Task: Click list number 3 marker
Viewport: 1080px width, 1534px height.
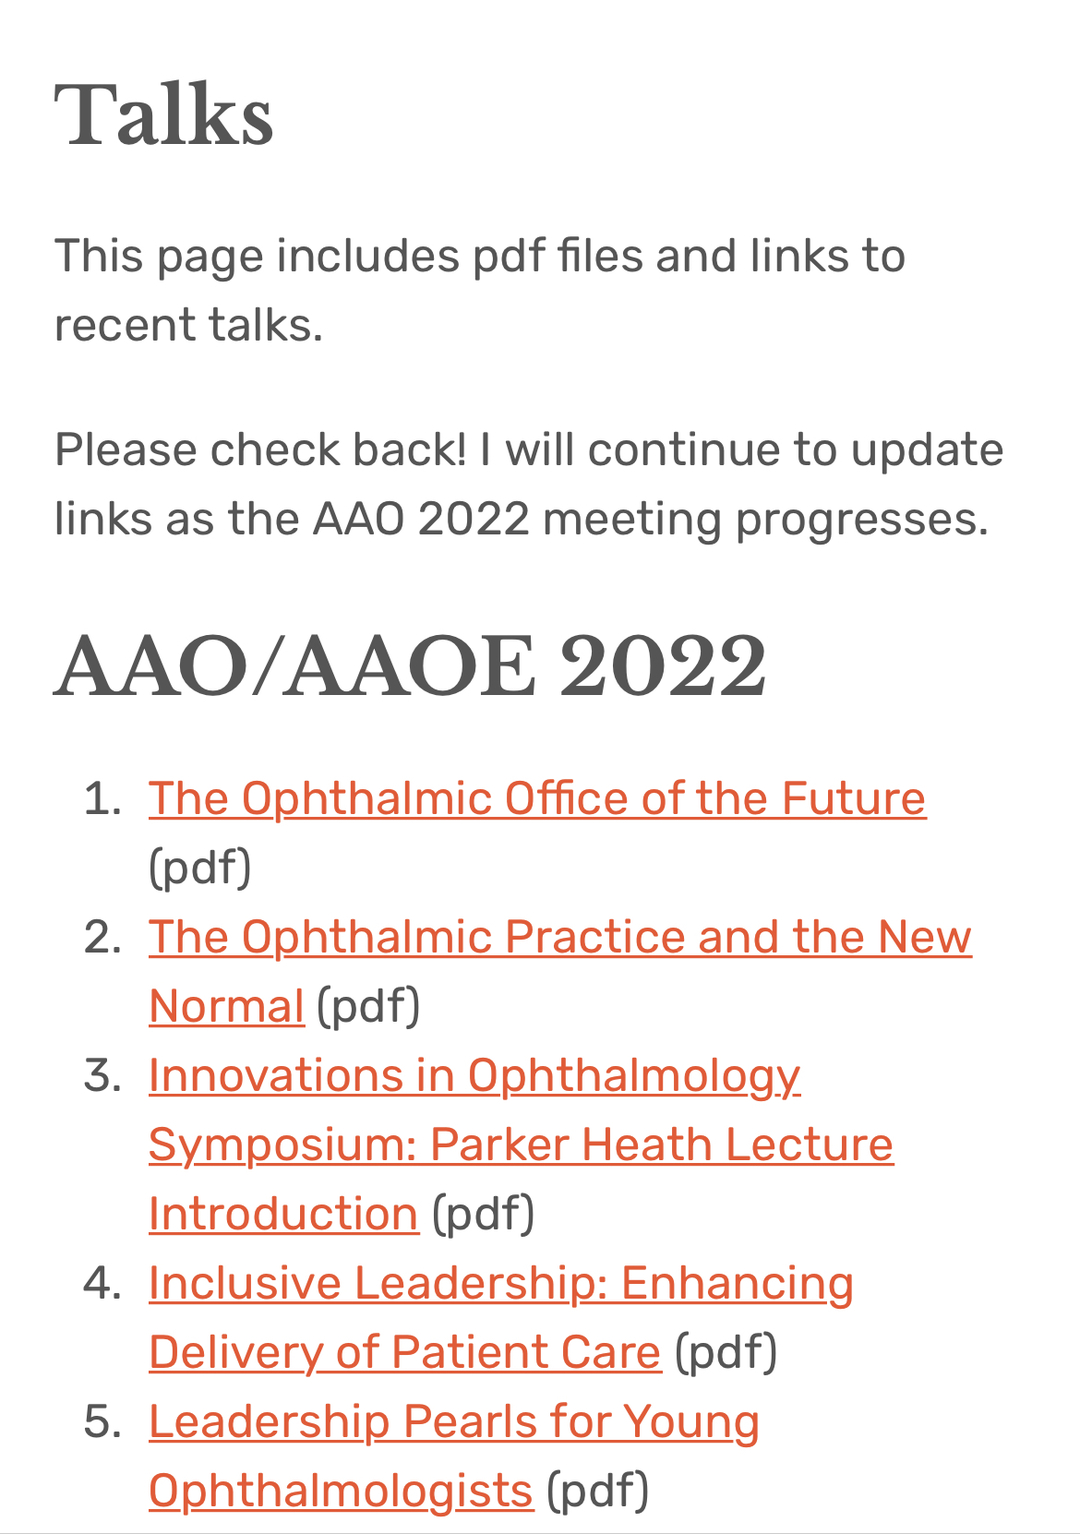Action: pos(103,1075)
